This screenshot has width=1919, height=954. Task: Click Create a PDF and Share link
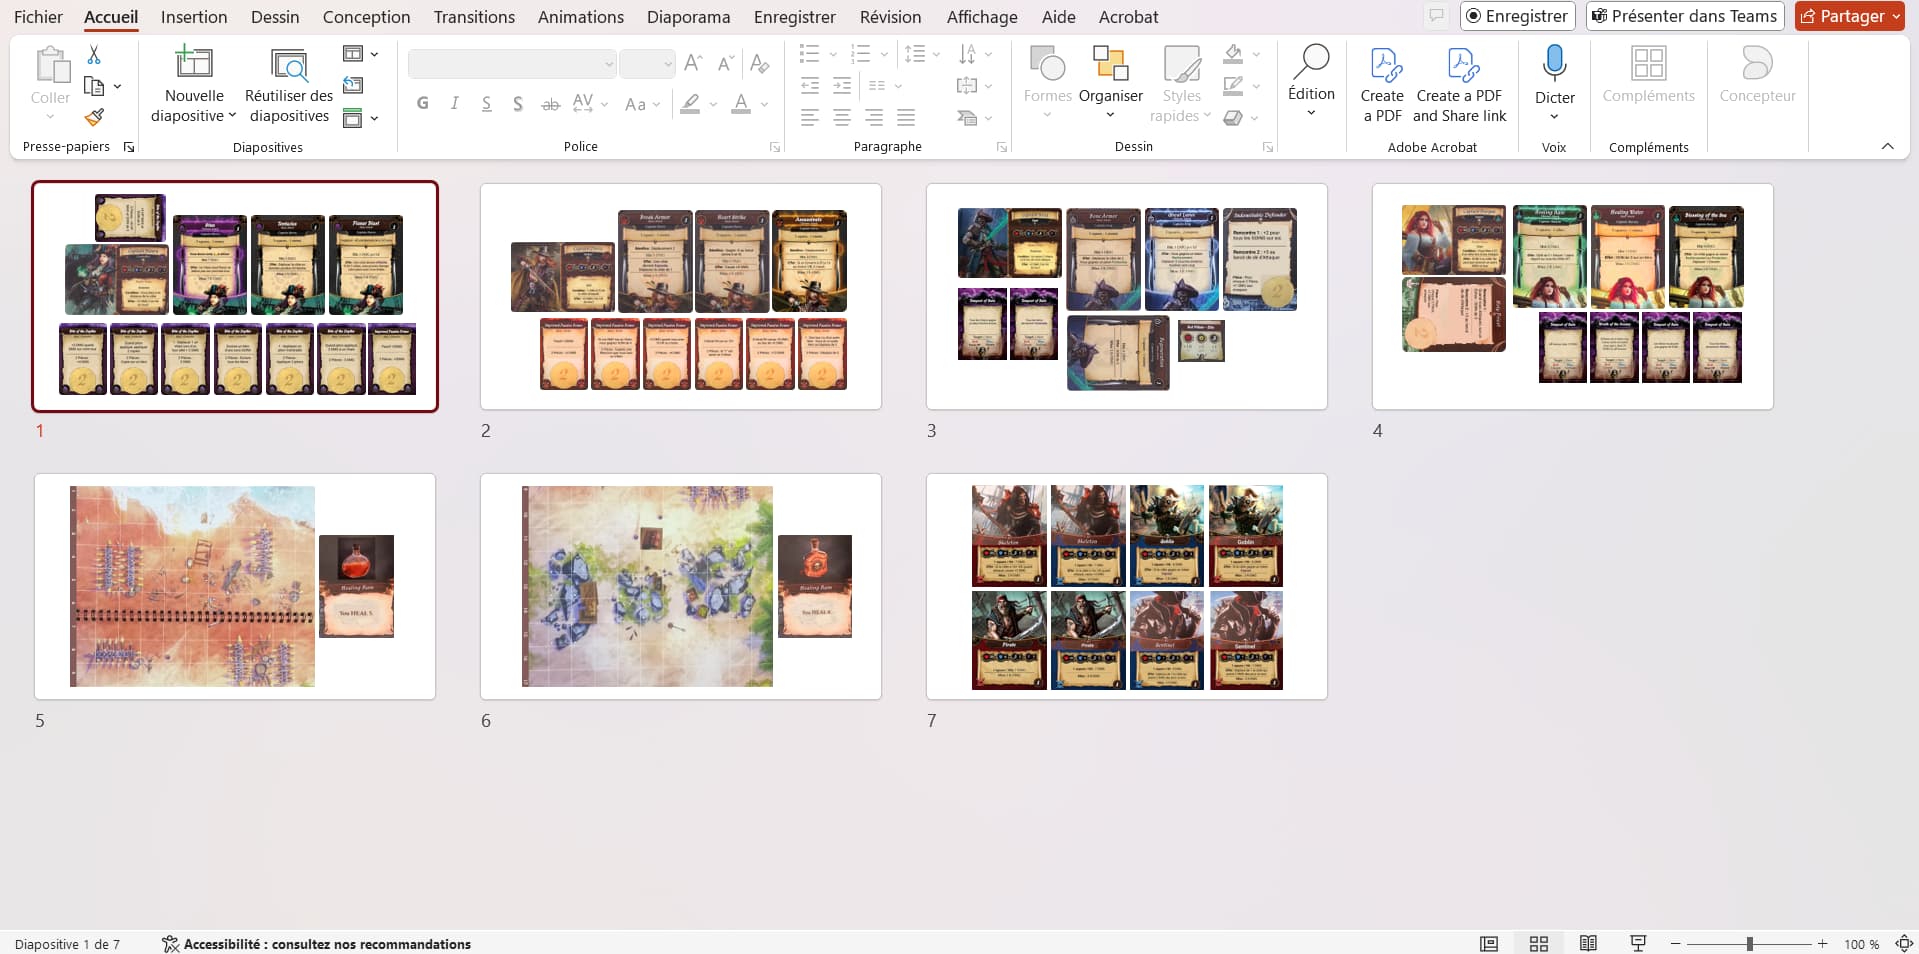1459,85
